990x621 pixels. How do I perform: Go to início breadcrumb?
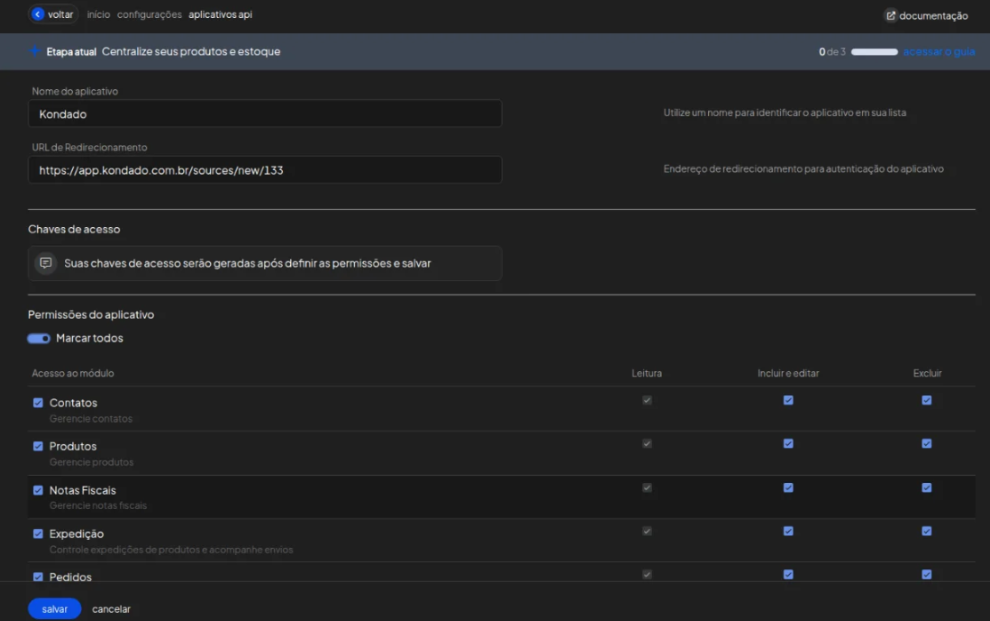tap(98, 15)
